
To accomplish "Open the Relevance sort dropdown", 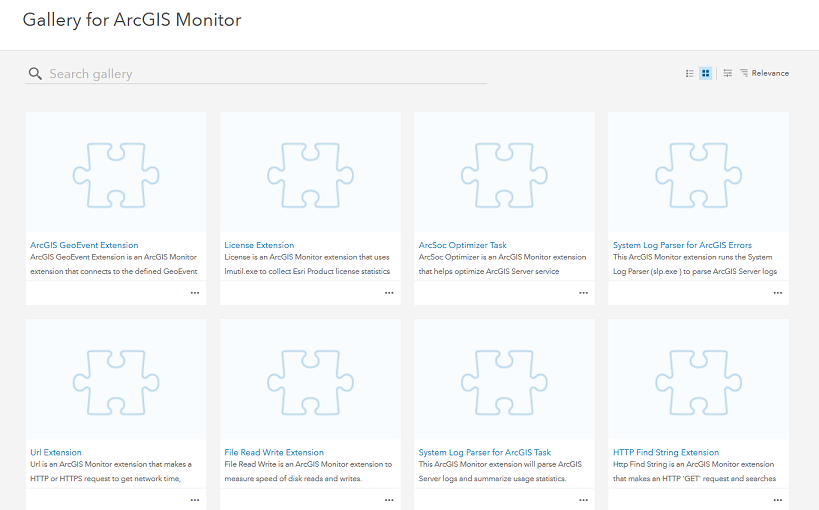I will [764, 73].
